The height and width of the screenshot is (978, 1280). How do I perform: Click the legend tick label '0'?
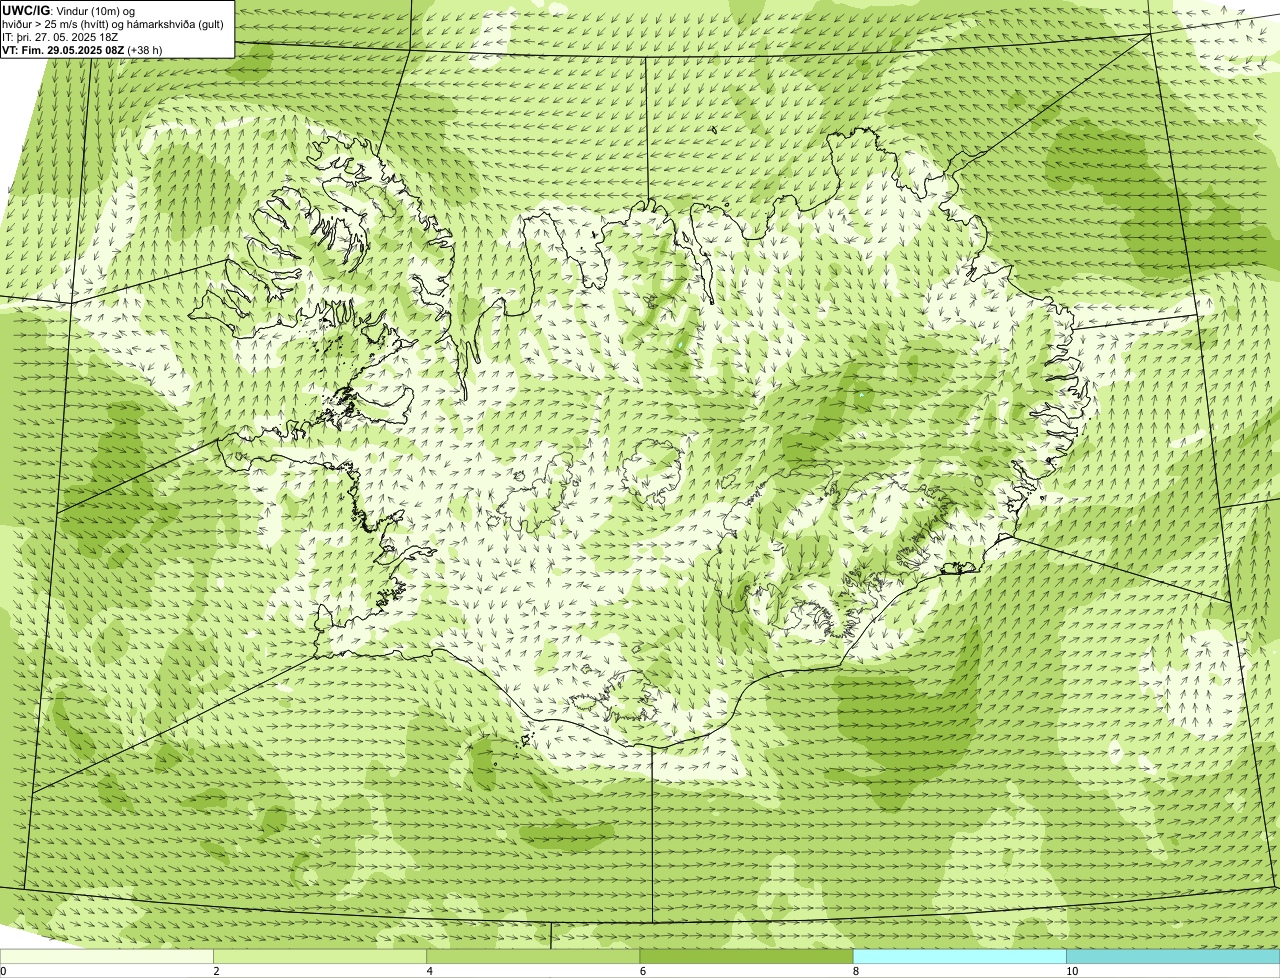click(x=3, y=971)
